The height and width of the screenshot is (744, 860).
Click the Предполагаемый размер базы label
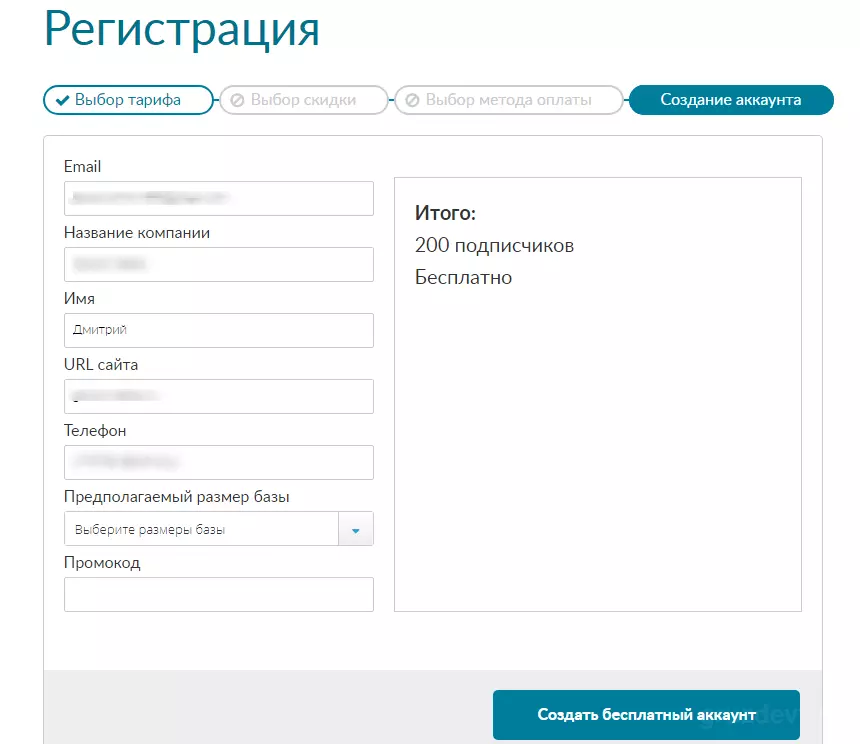pos(177,497)
